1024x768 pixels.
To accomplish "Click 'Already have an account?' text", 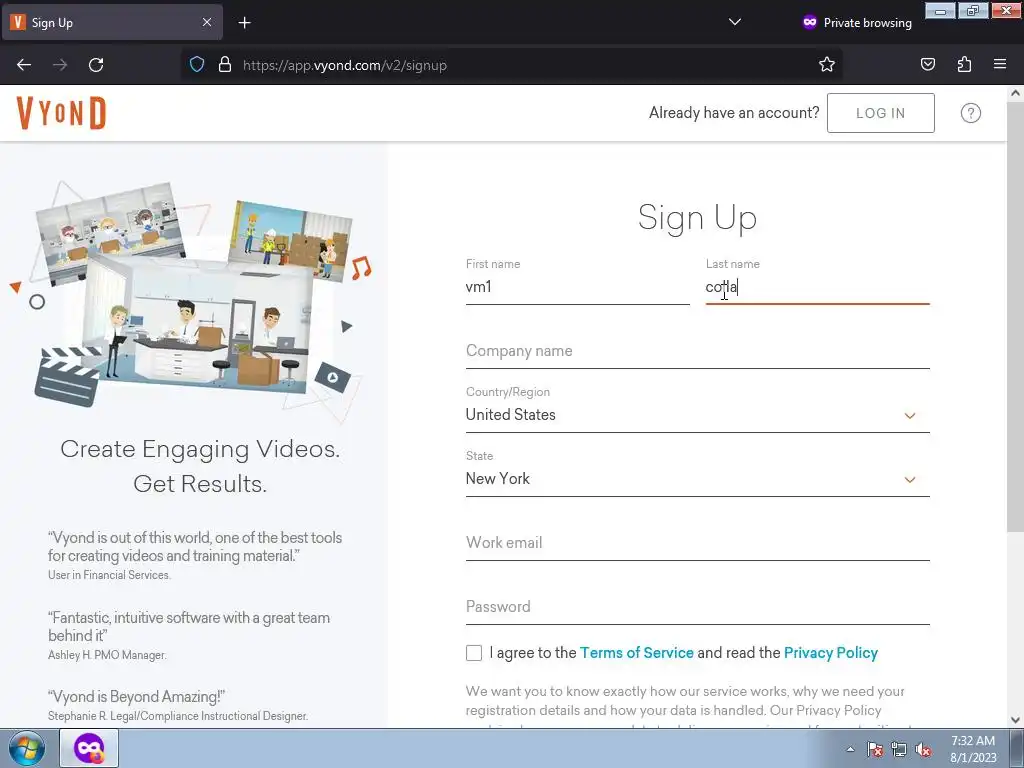I will [x=734, y=113].
